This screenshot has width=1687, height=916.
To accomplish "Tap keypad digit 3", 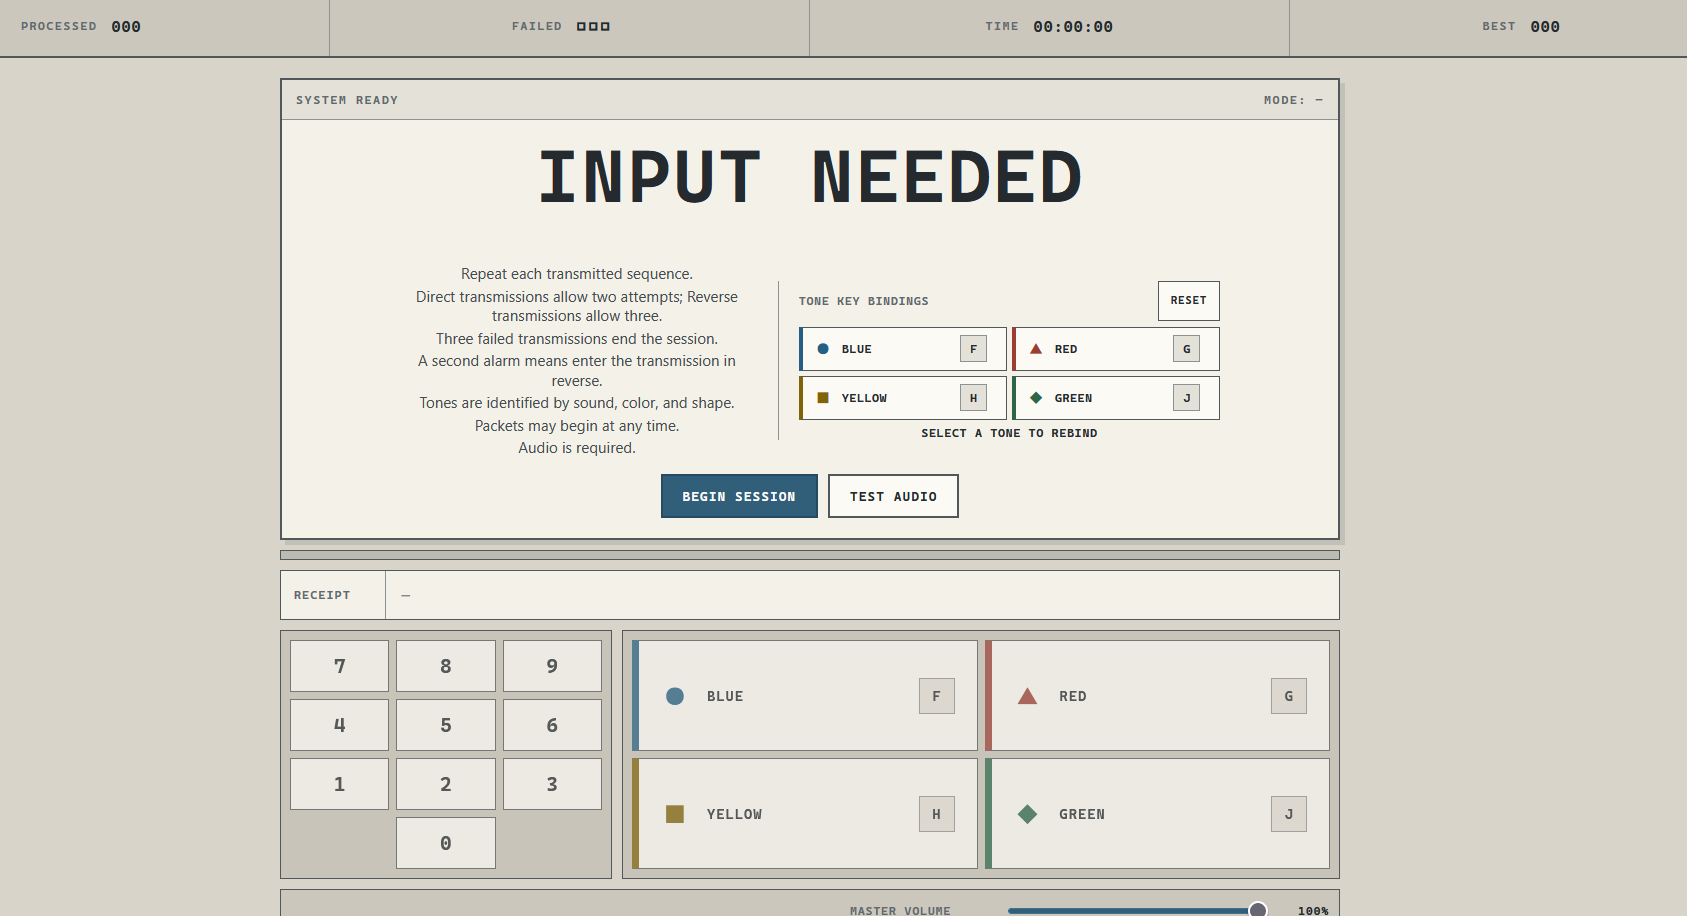I will point(552,784).
